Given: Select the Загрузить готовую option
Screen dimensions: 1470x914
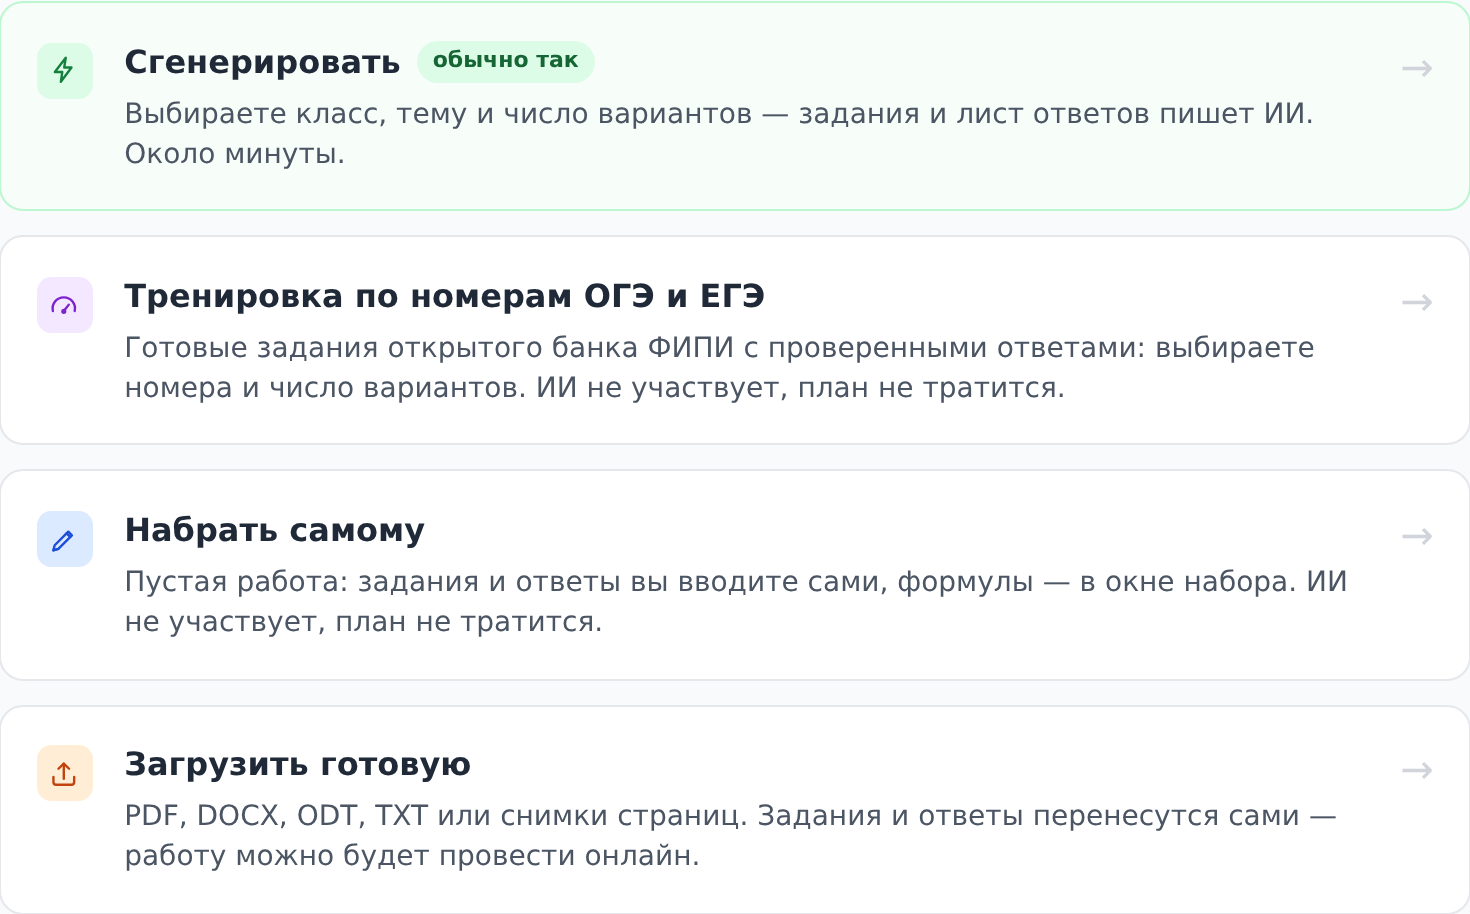Looking at the screenshot, I should pos(735,809).
